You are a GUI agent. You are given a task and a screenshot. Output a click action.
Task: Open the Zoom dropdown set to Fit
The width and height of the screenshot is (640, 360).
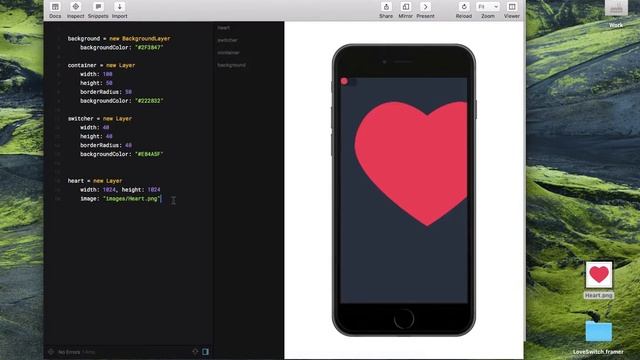(x=488, y=7)
